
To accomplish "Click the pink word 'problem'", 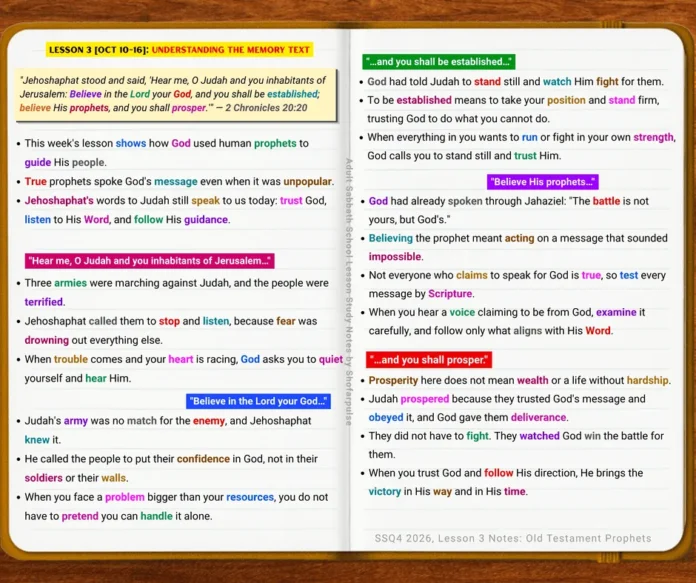I will (x=125, y=497).
